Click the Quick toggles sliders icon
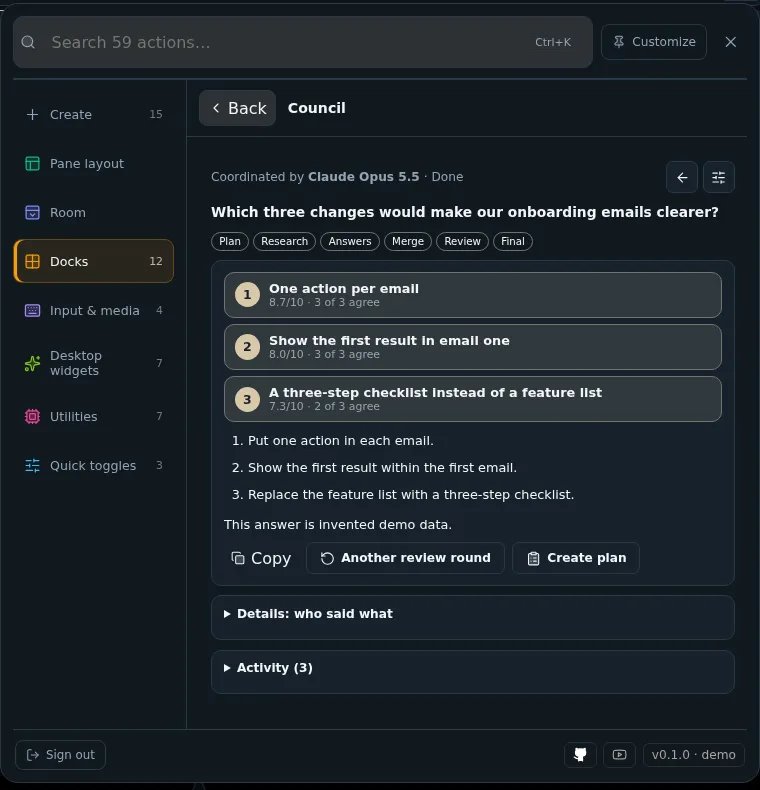This screenshot has height=790, width=760. tap(32, 465)
